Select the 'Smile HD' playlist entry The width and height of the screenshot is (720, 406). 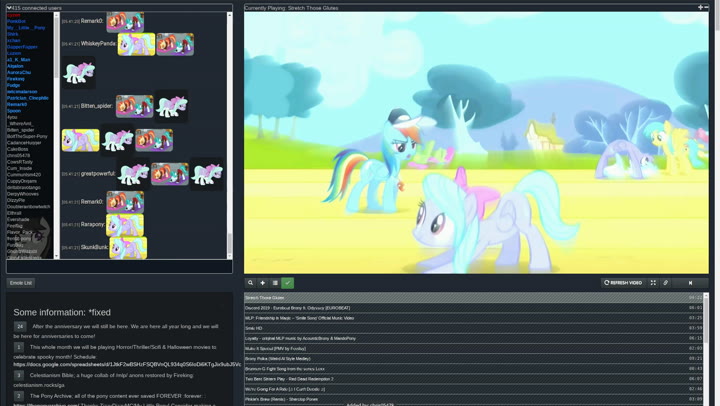pyautogui.click(x=473, y=328)
